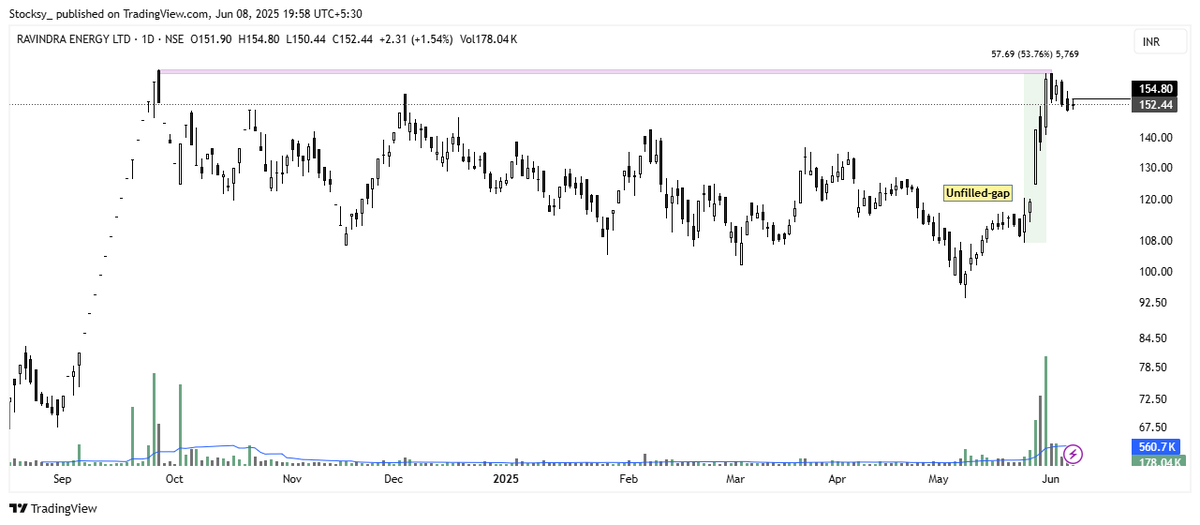Viewport: 1200px width, 525px height.
Task: Click Mar on the time axis
Action: 736,480
